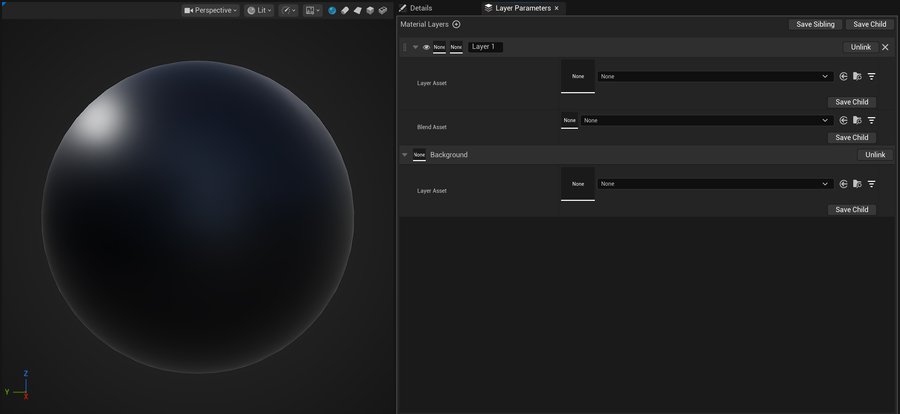Use selected asset for Layer 1 Layer Asset
The image size is (900, 414).
pos(843,76)
